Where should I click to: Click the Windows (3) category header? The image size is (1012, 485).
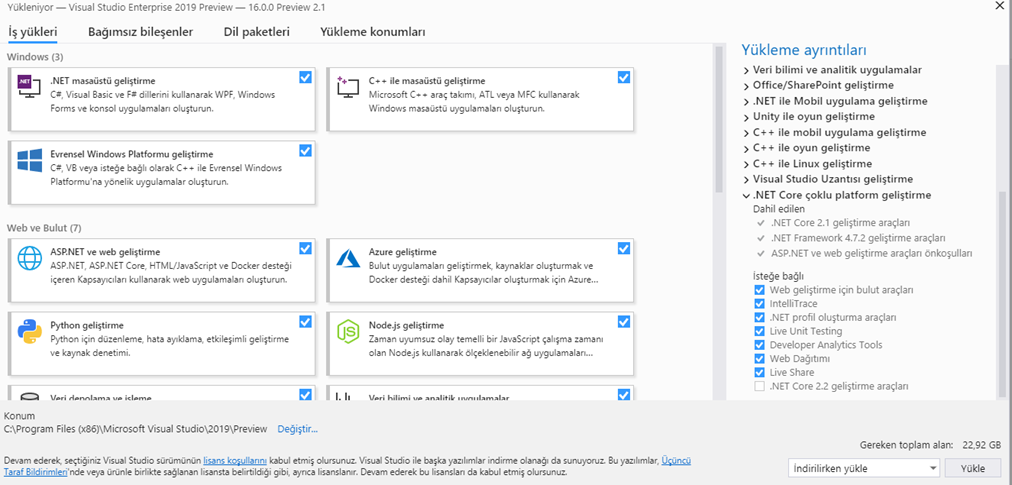(x=35, y=57)
